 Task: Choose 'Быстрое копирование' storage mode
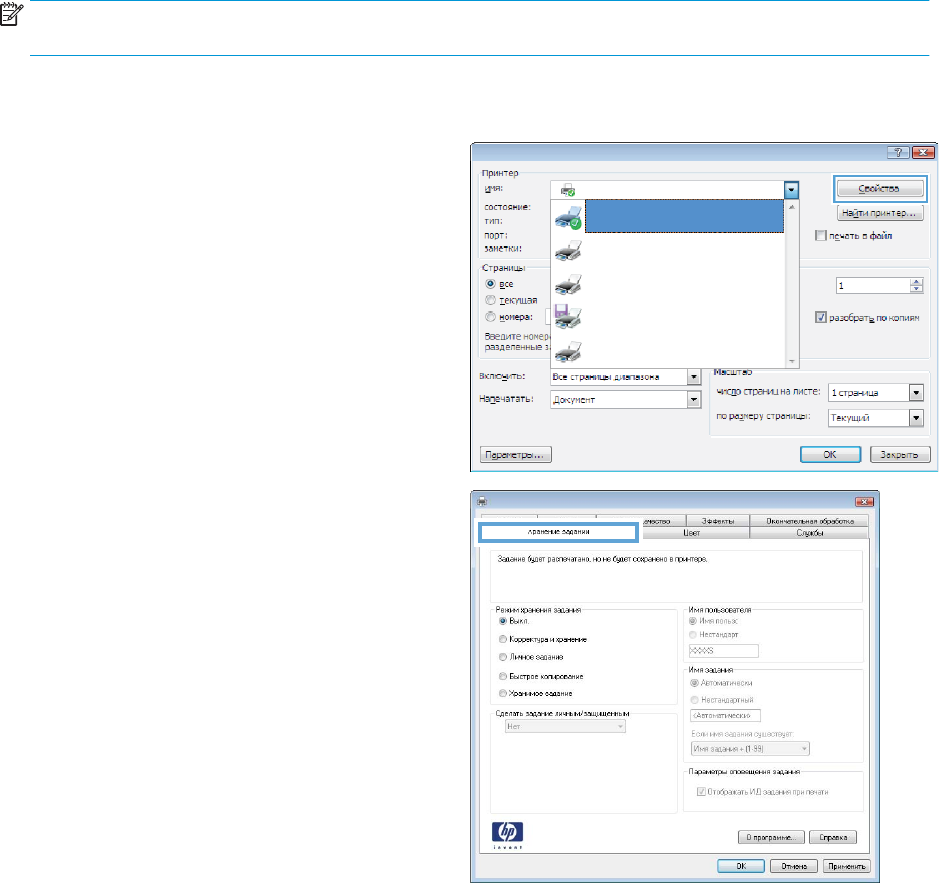tap(501, 676)
